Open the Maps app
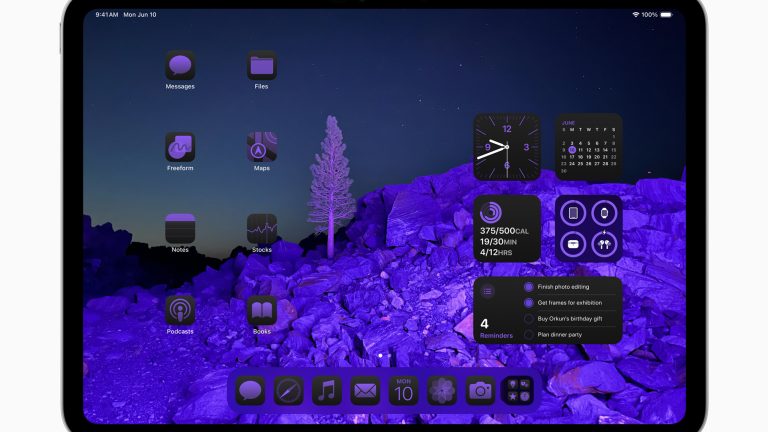 pyautogui.click(x=262, y=148)
